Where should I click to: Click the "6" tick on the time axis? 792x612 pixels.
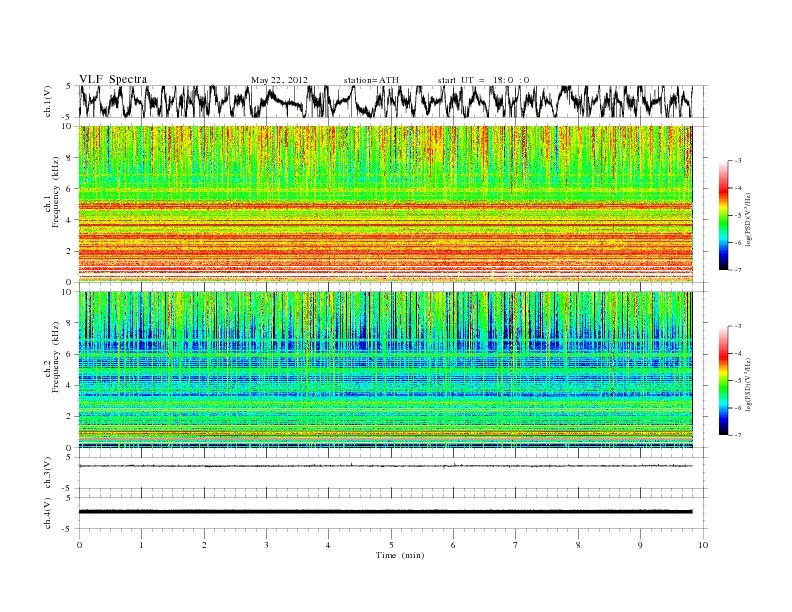click(x=453, y=545)
